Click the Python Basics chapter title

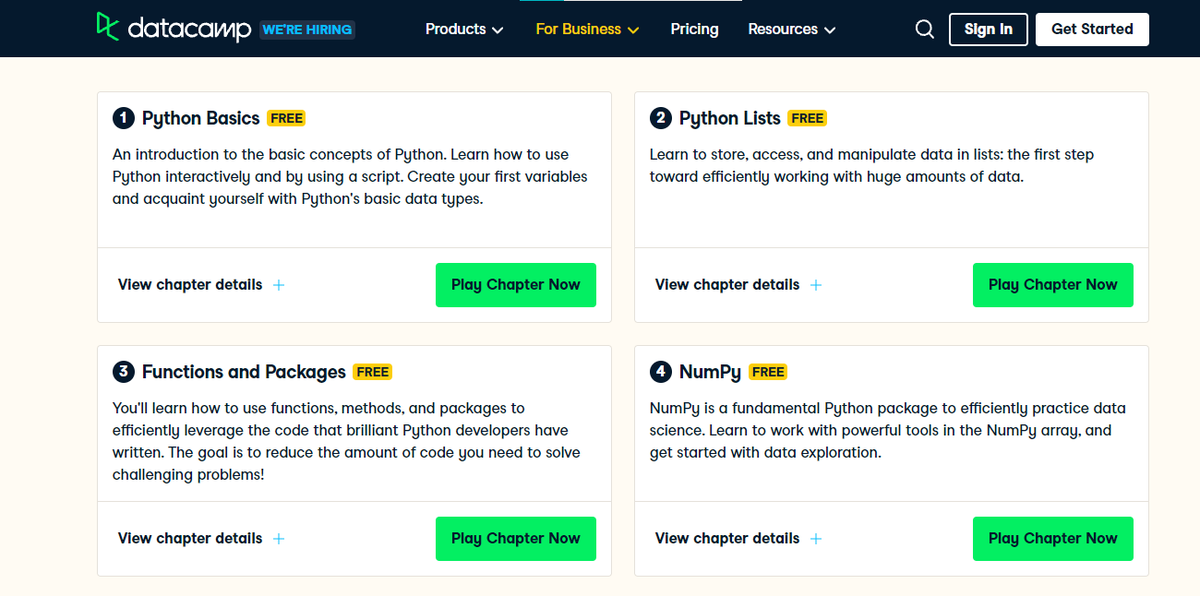(201, 118)
